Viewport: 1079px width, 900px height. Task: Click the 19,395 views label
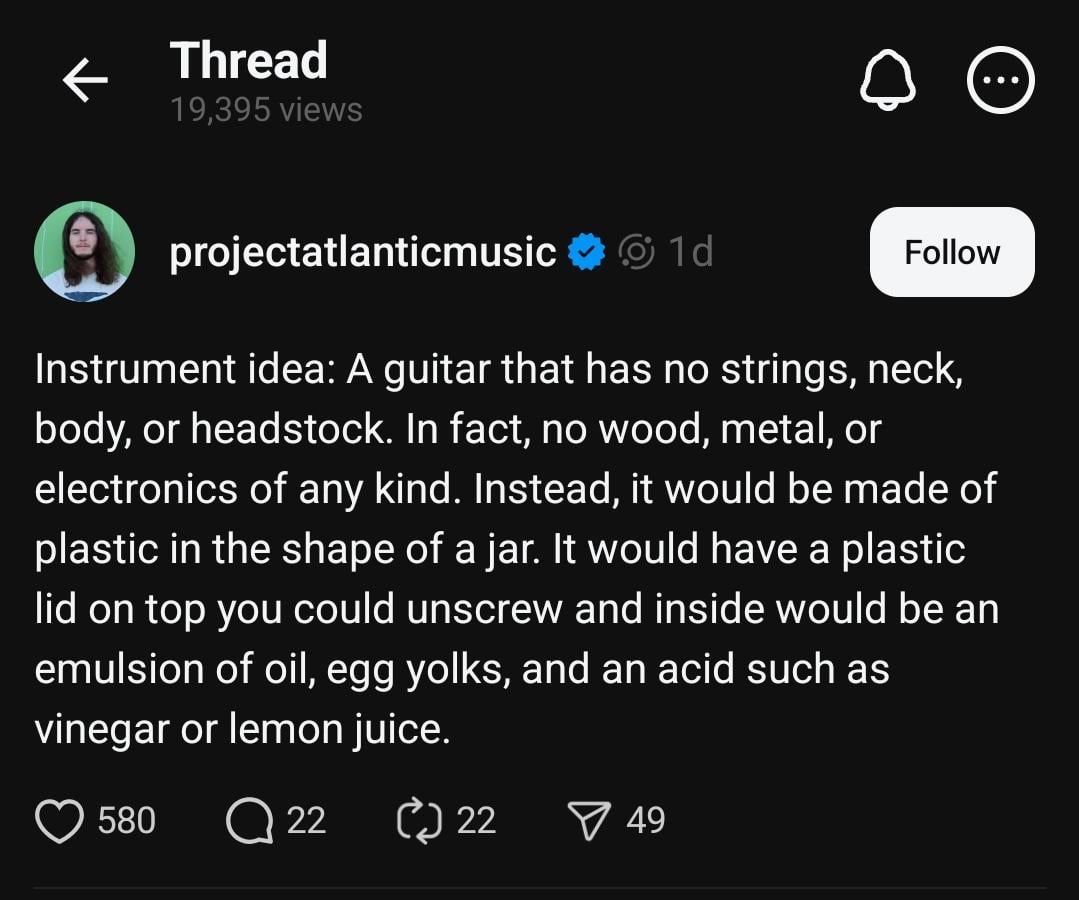pyautogui.click(x=266, y=109)
